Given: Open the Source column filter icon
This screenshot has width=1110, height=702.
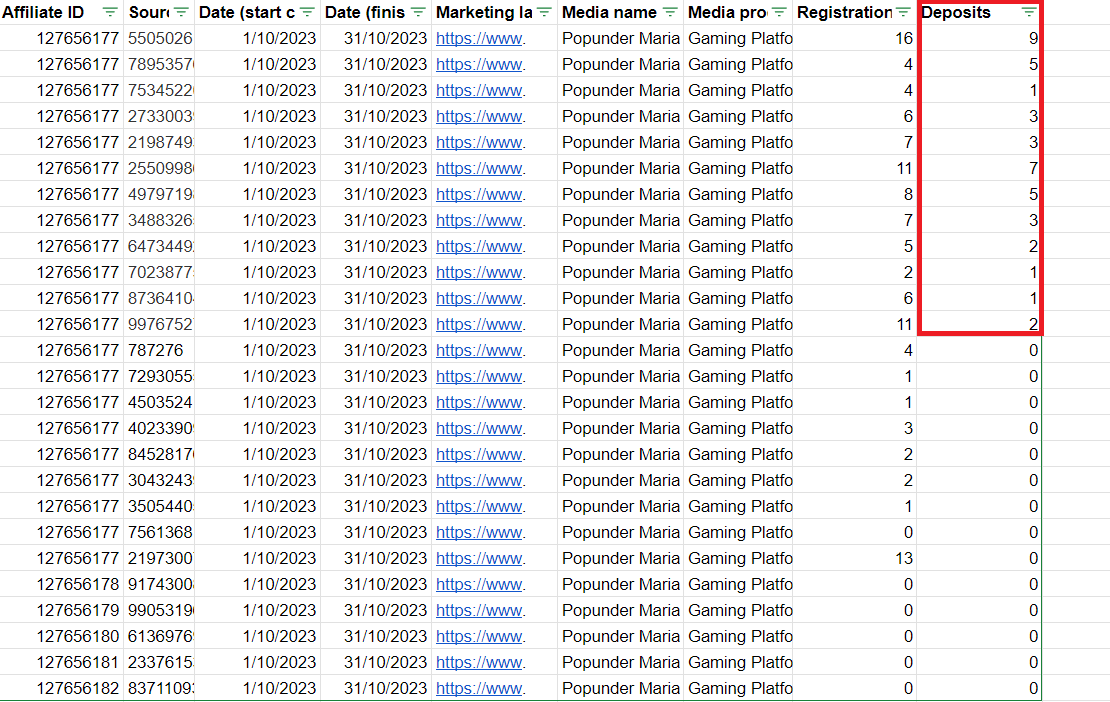Looking at the screenshot, I should pyautogui.click(x=181, y=13).
